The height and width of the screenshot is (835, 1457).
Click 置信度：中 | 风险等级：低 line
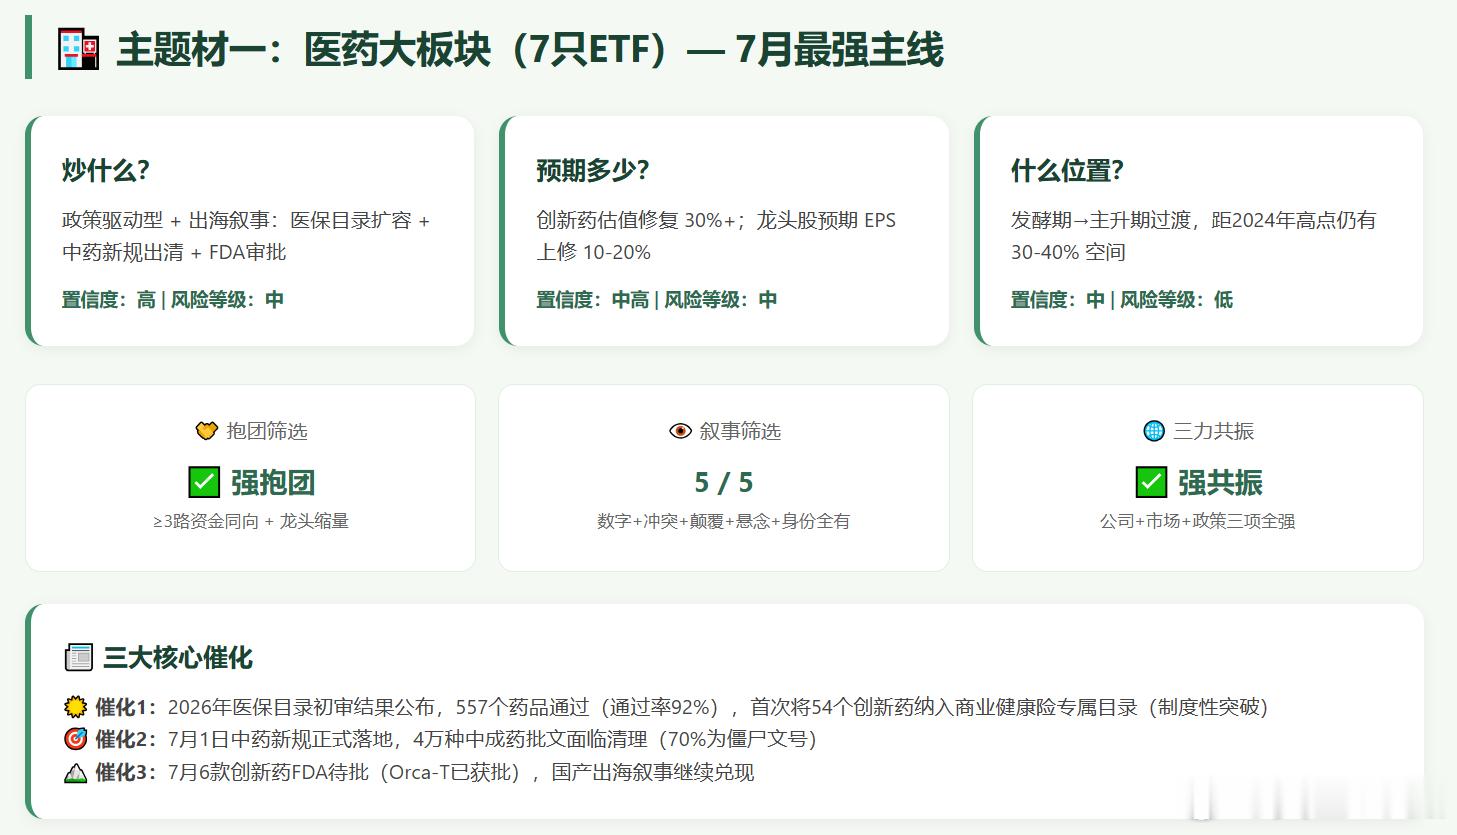pos(1122,299)
